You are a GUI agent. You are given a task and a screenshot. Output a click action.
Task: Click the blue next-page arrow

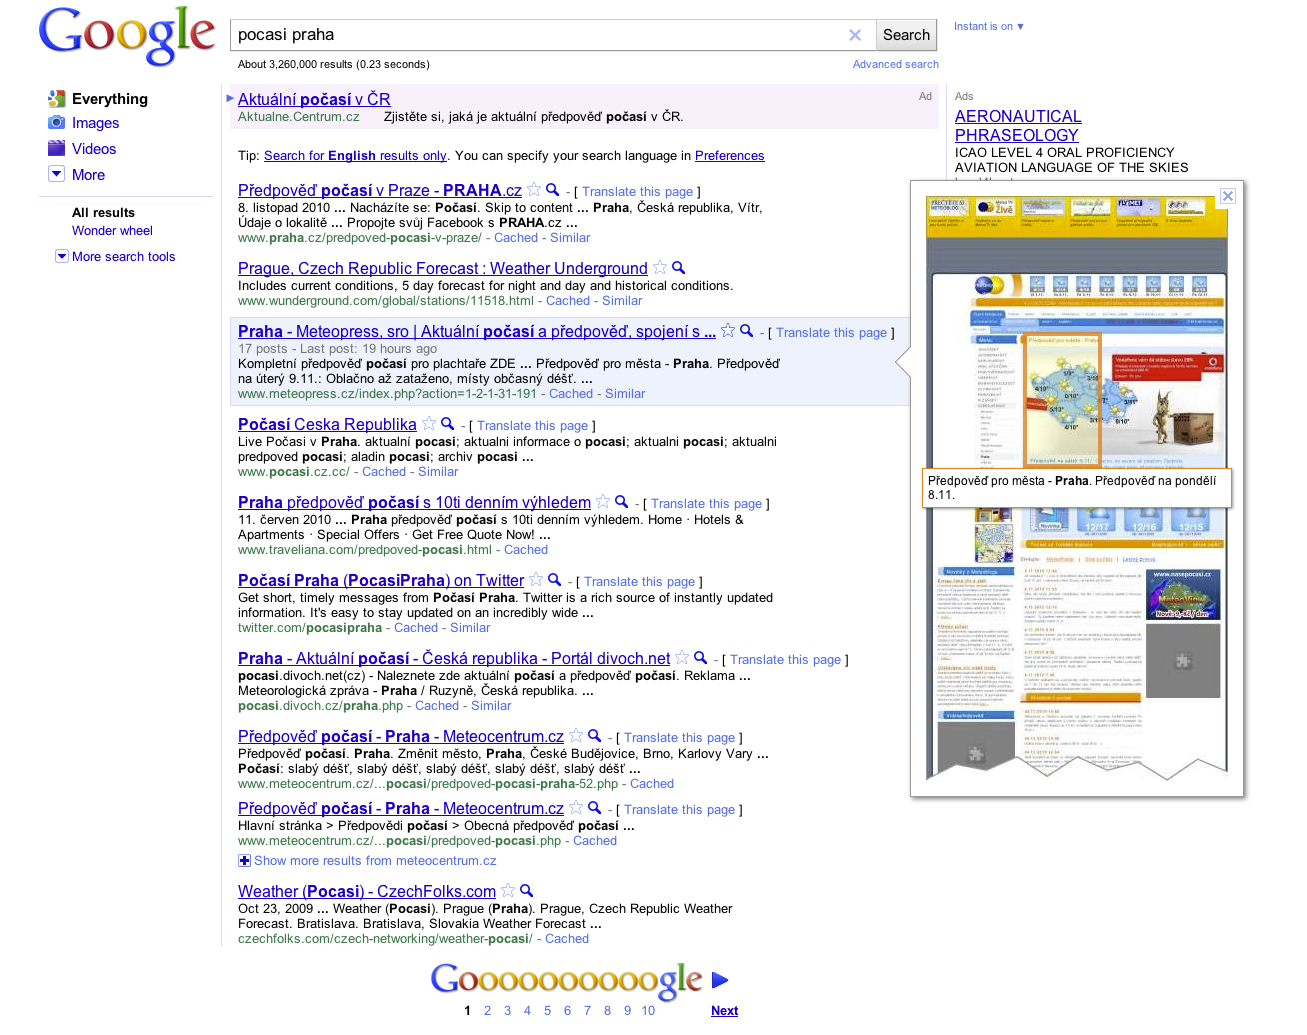tap(720, 980)
